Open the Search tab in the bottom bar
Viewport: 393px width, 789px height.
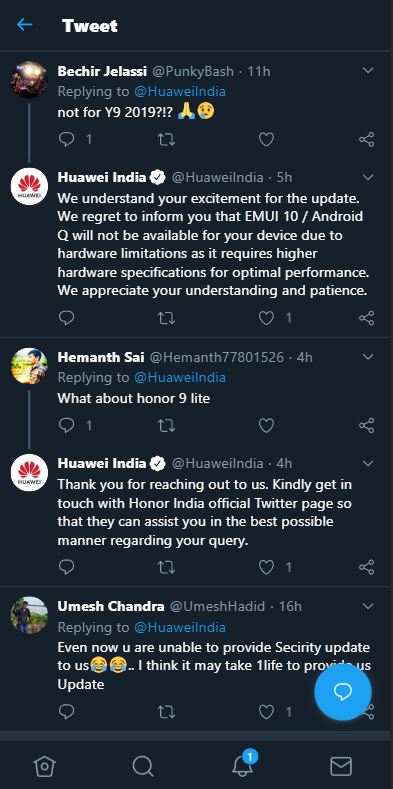[143, 766]
